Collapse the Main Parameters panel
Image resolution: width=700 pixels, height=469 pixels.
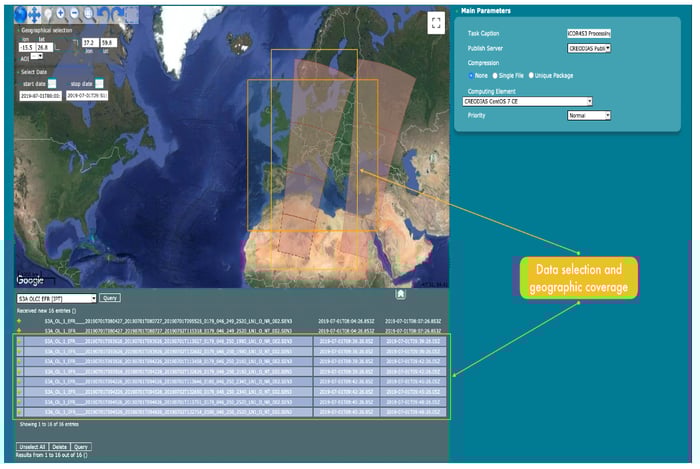(x=457, y=11)
